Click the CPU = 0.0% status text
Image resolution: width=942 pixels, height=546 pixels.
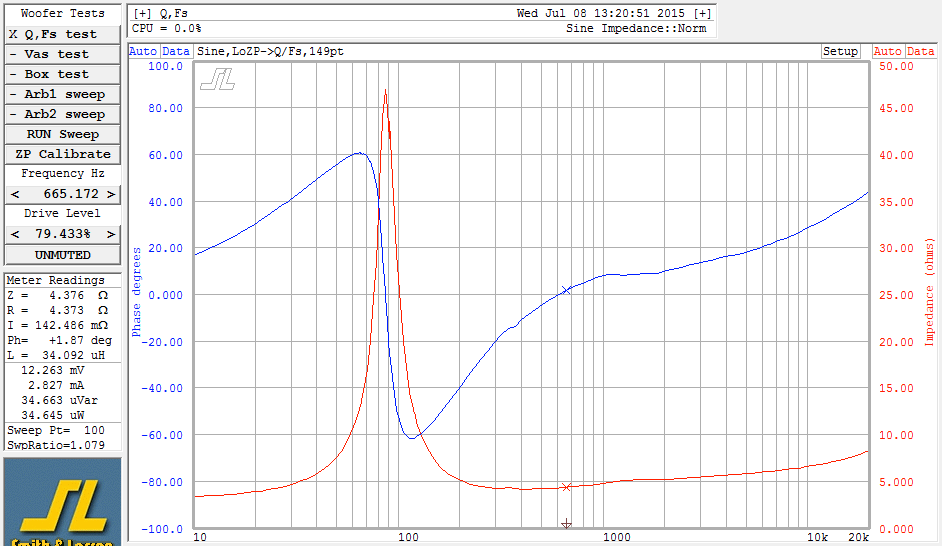pyautogui.click(x=166, y=28)
